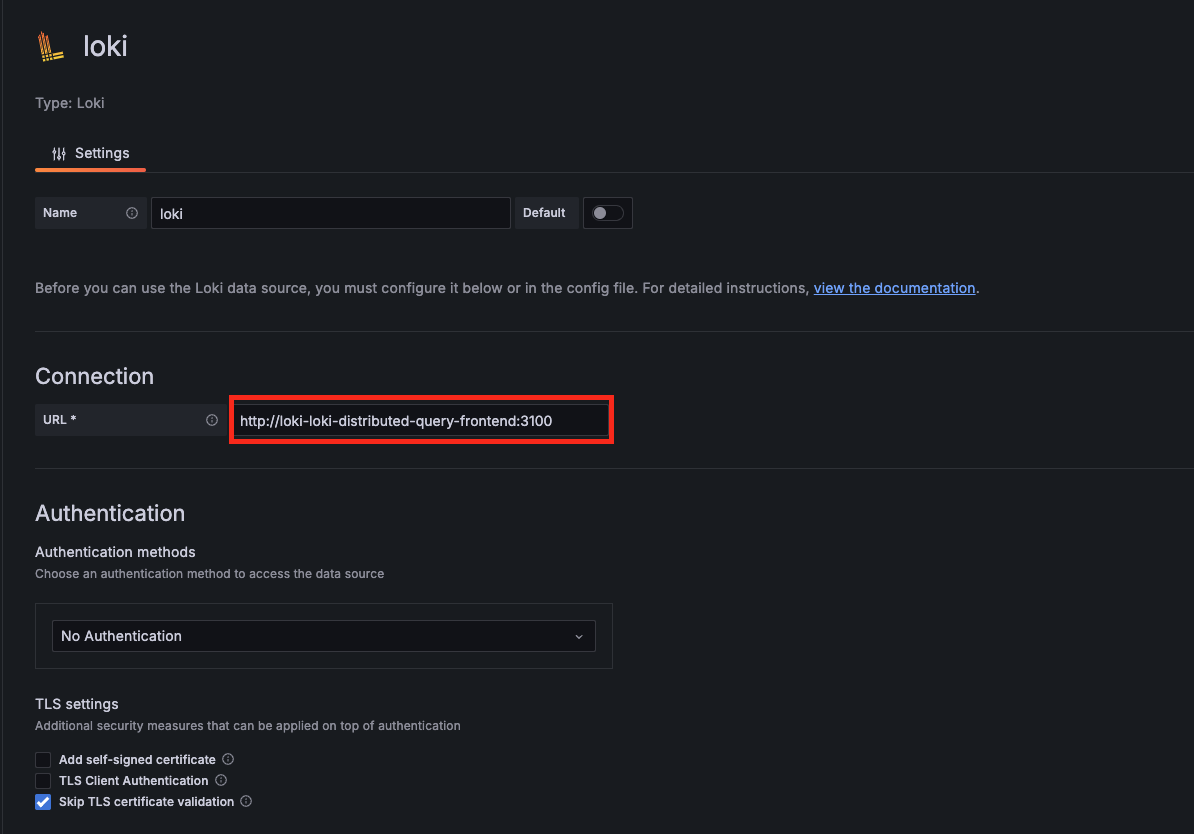Edit the Connection URL input field
This screenshot has height=834, width=1194.
click(421, 420)
